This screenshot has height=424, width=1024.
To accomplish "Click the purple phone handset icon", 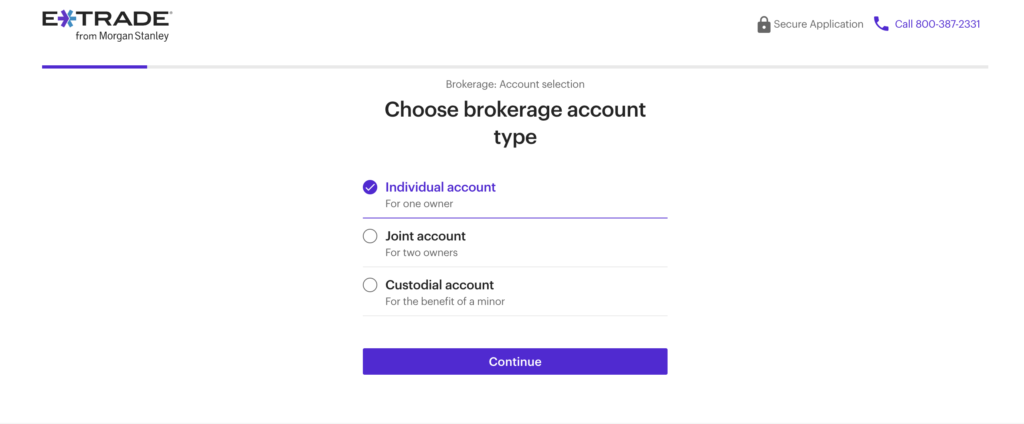I will coord(881,24).
